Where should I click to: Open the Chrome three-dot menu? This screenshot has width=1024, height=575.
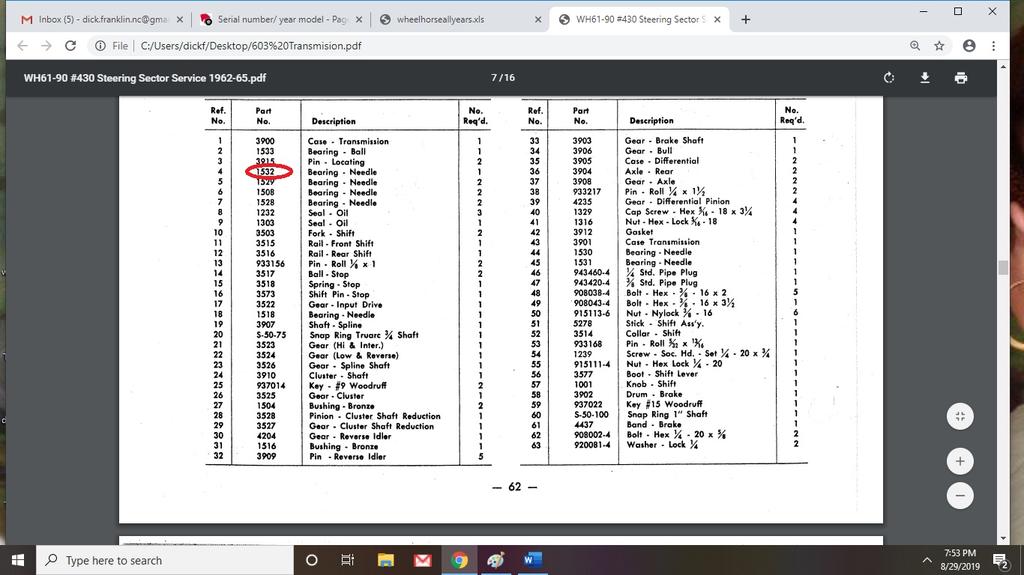pos(993,46)
